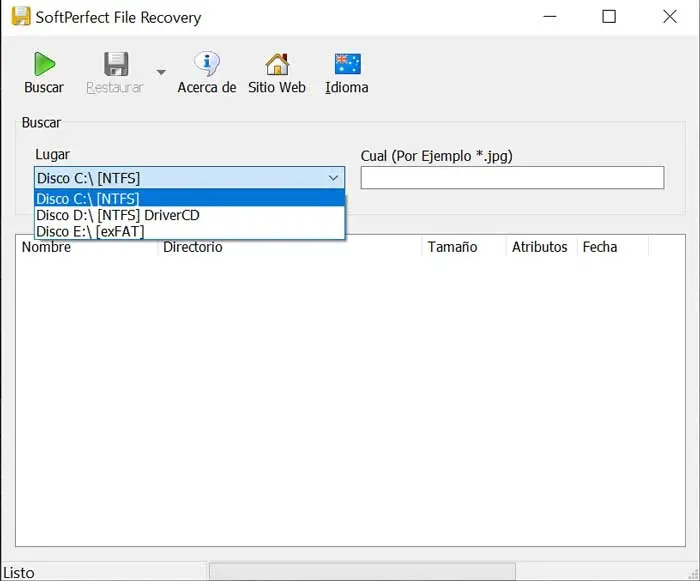700x581 pixels.
Task: Open the Restaurar dropdown arrow
Action: (x=161, y=72)
